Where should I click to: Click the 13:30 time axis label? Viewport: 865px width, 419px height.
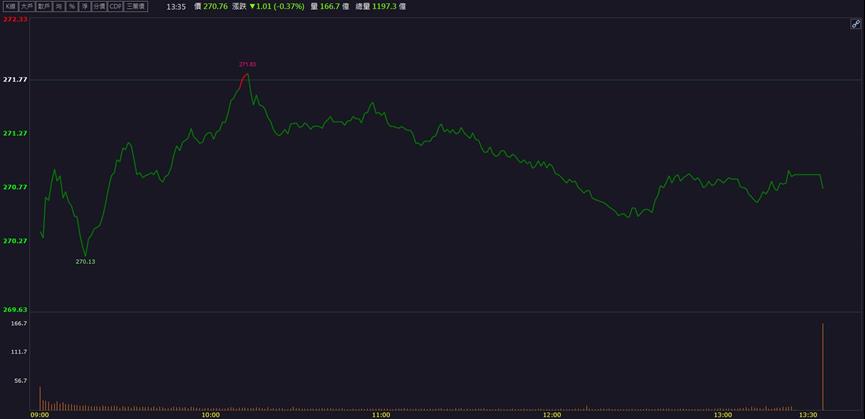pos(809,415)
